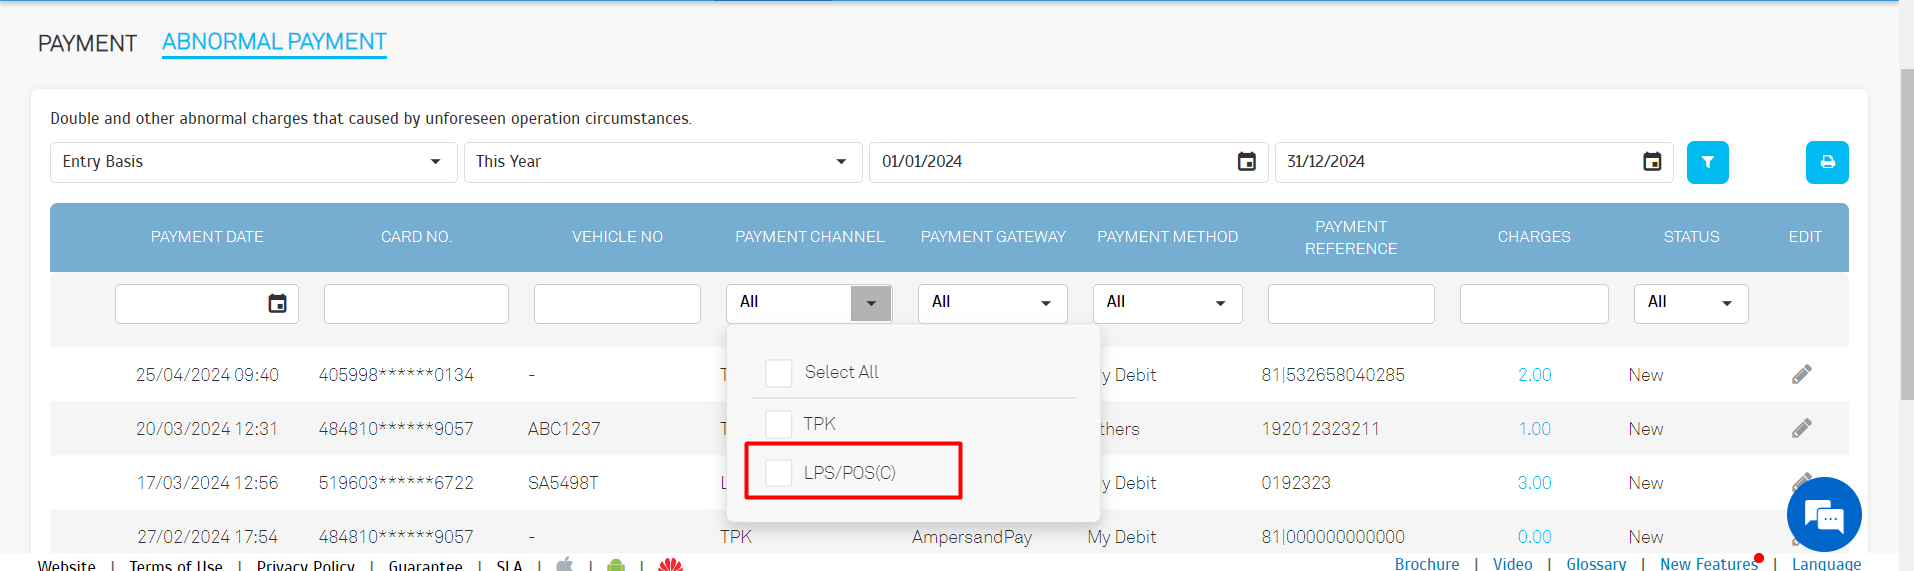Open the This Year period dropdown
Image resolution: width=1914 pixels, height=571 pixels.
pyautogui.click(x=662, y=162)
